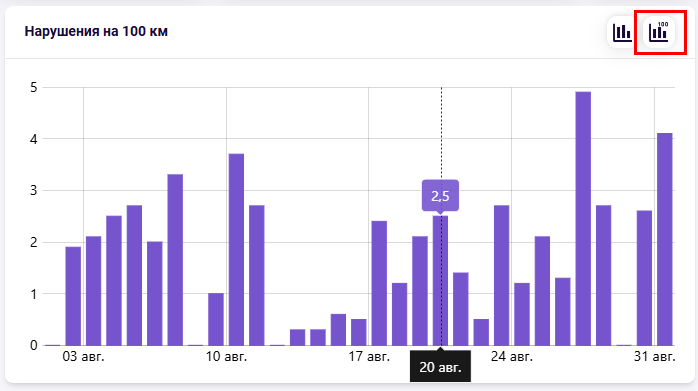
Task: Click the tallest bar near 5
Action: pyautogui.click(x=583, y=218)
